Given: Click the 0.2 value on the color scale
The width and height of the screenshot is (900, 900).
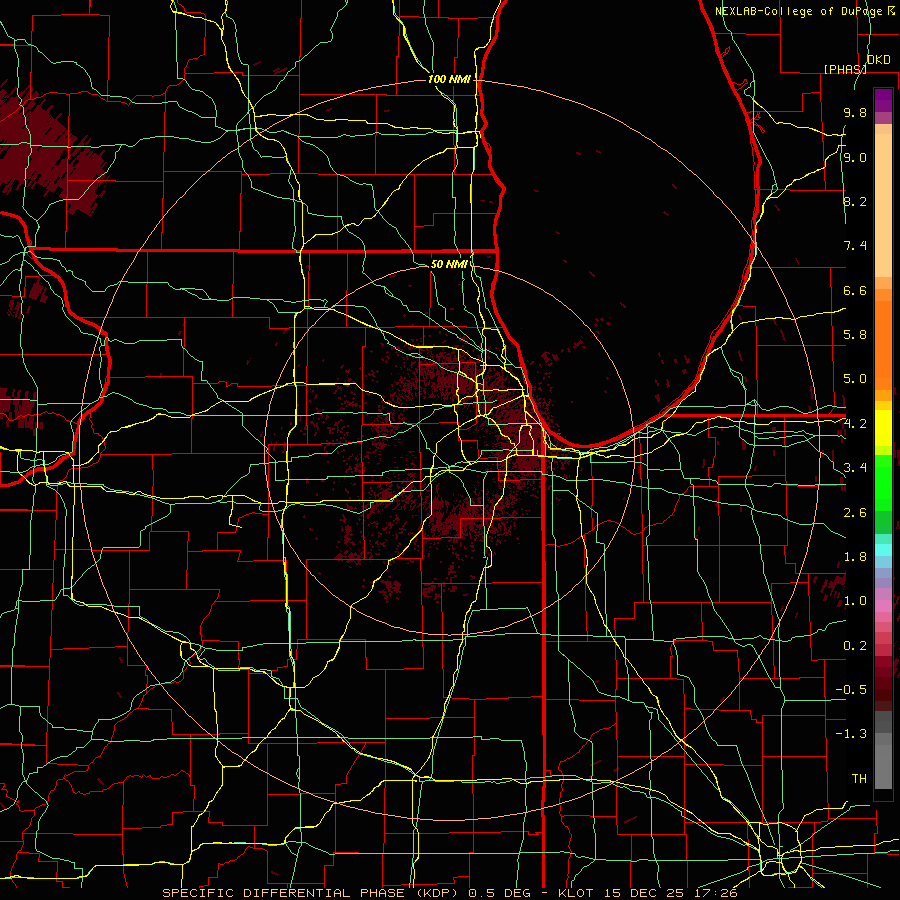Looking at the screenshot, I should point(855,646).
